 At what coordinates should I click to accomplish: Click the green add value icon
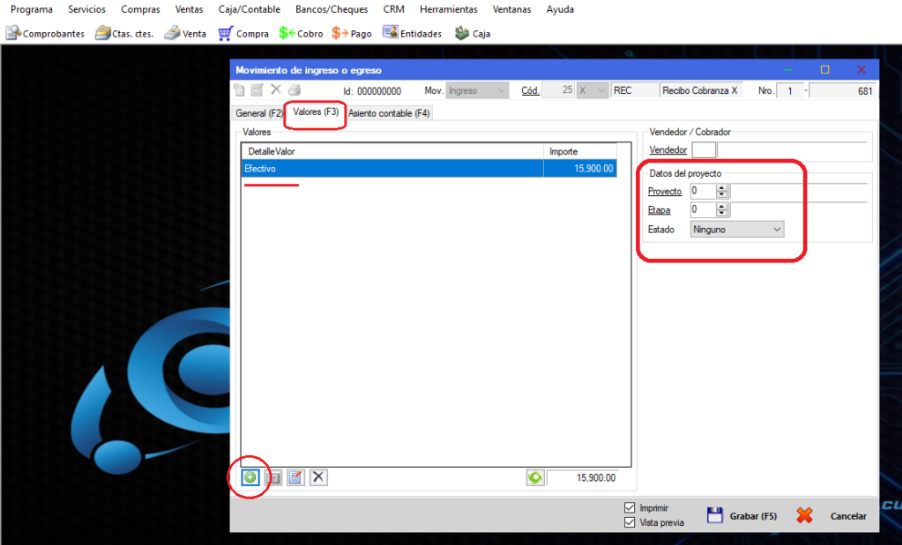tap(250, 477)
